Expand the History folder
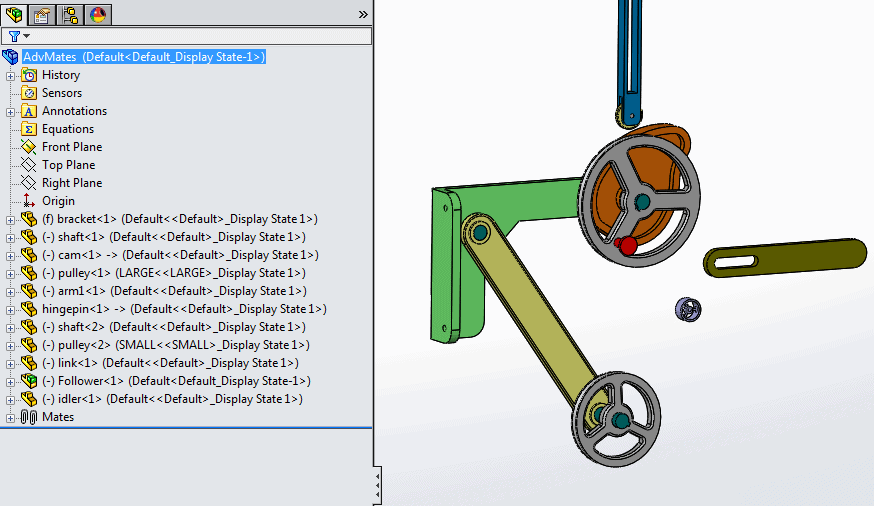874x506 pixels. (x=11, y=75)
